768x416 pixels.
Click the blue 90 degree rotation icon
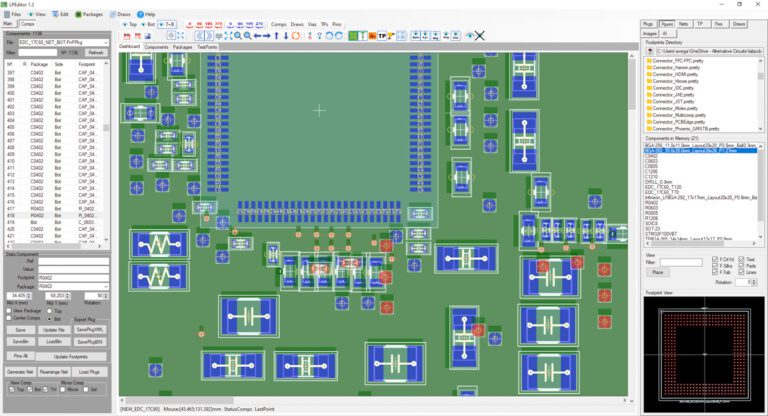pyautogui.click(x=240, y=24)
